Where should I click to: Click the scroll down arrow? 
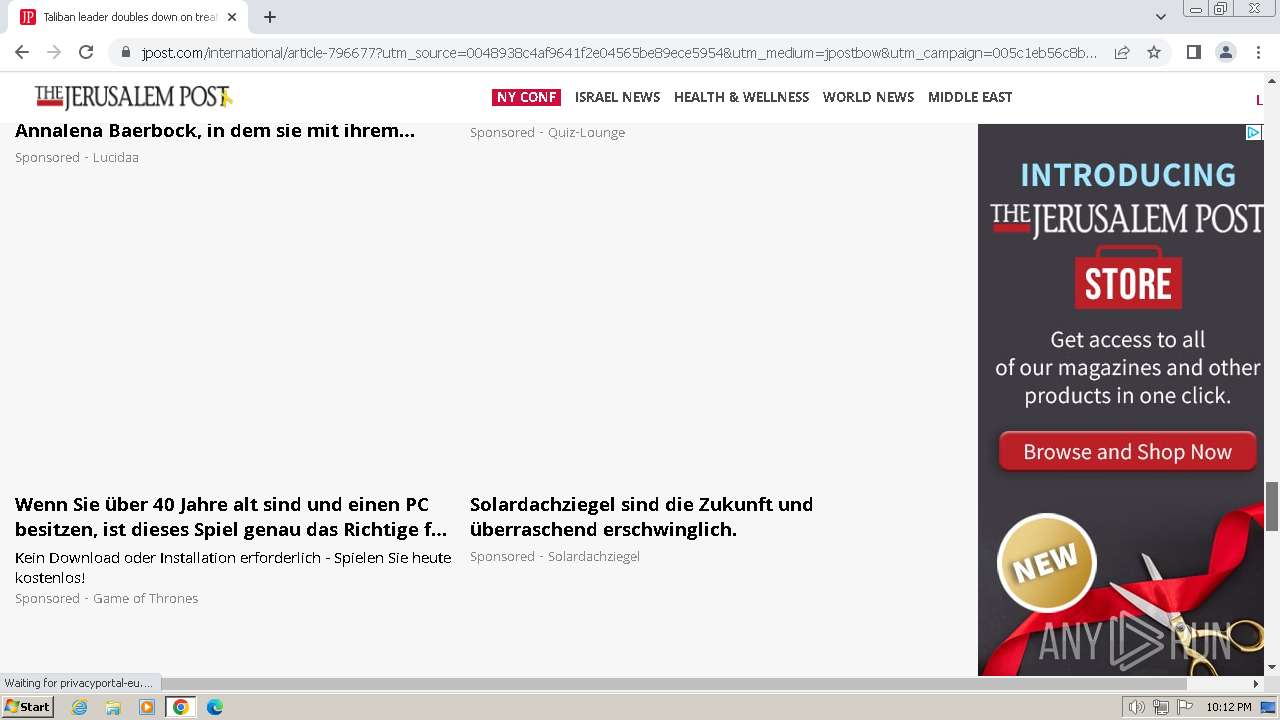pos(1272,667)
